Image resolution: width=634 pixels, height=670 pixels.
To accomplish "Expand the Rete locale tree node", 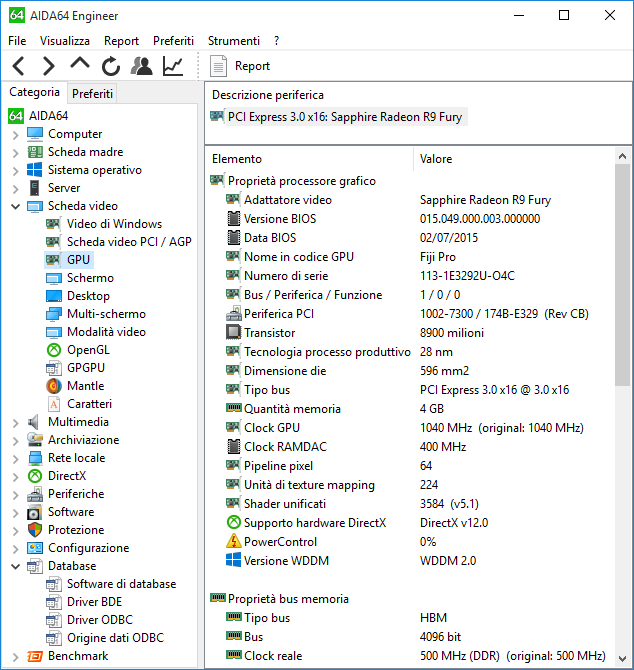I will (x=15, y=459).
